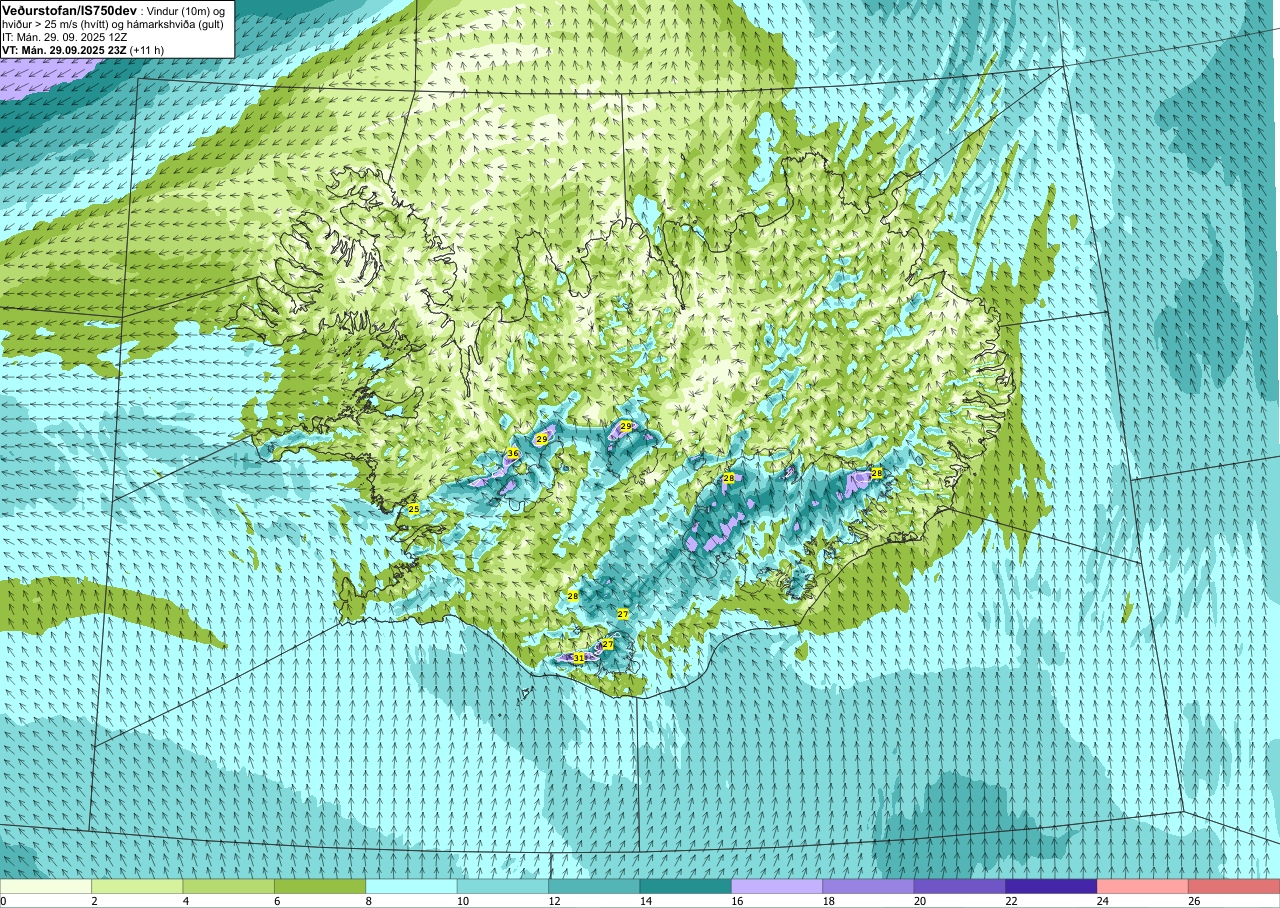
Task: Click the yellow gust label "31"
Action: 578,657
